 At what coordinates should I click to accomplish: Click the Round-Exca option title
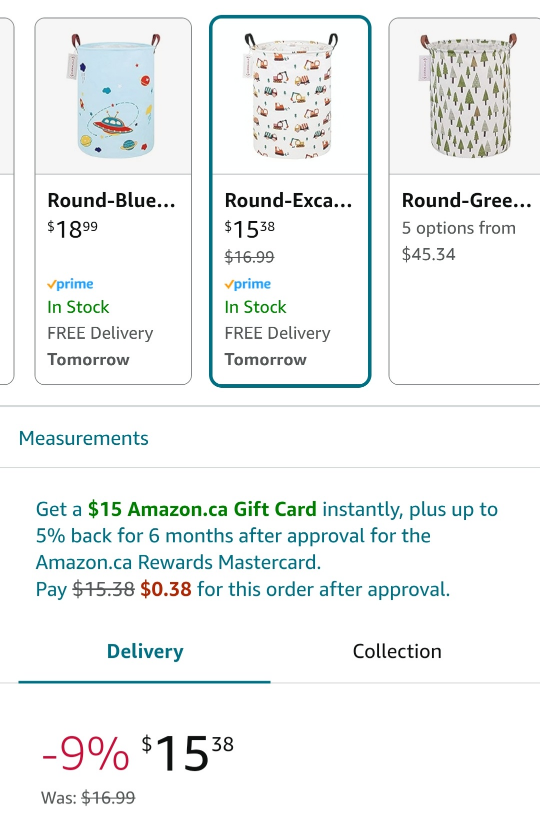(289, 200)
